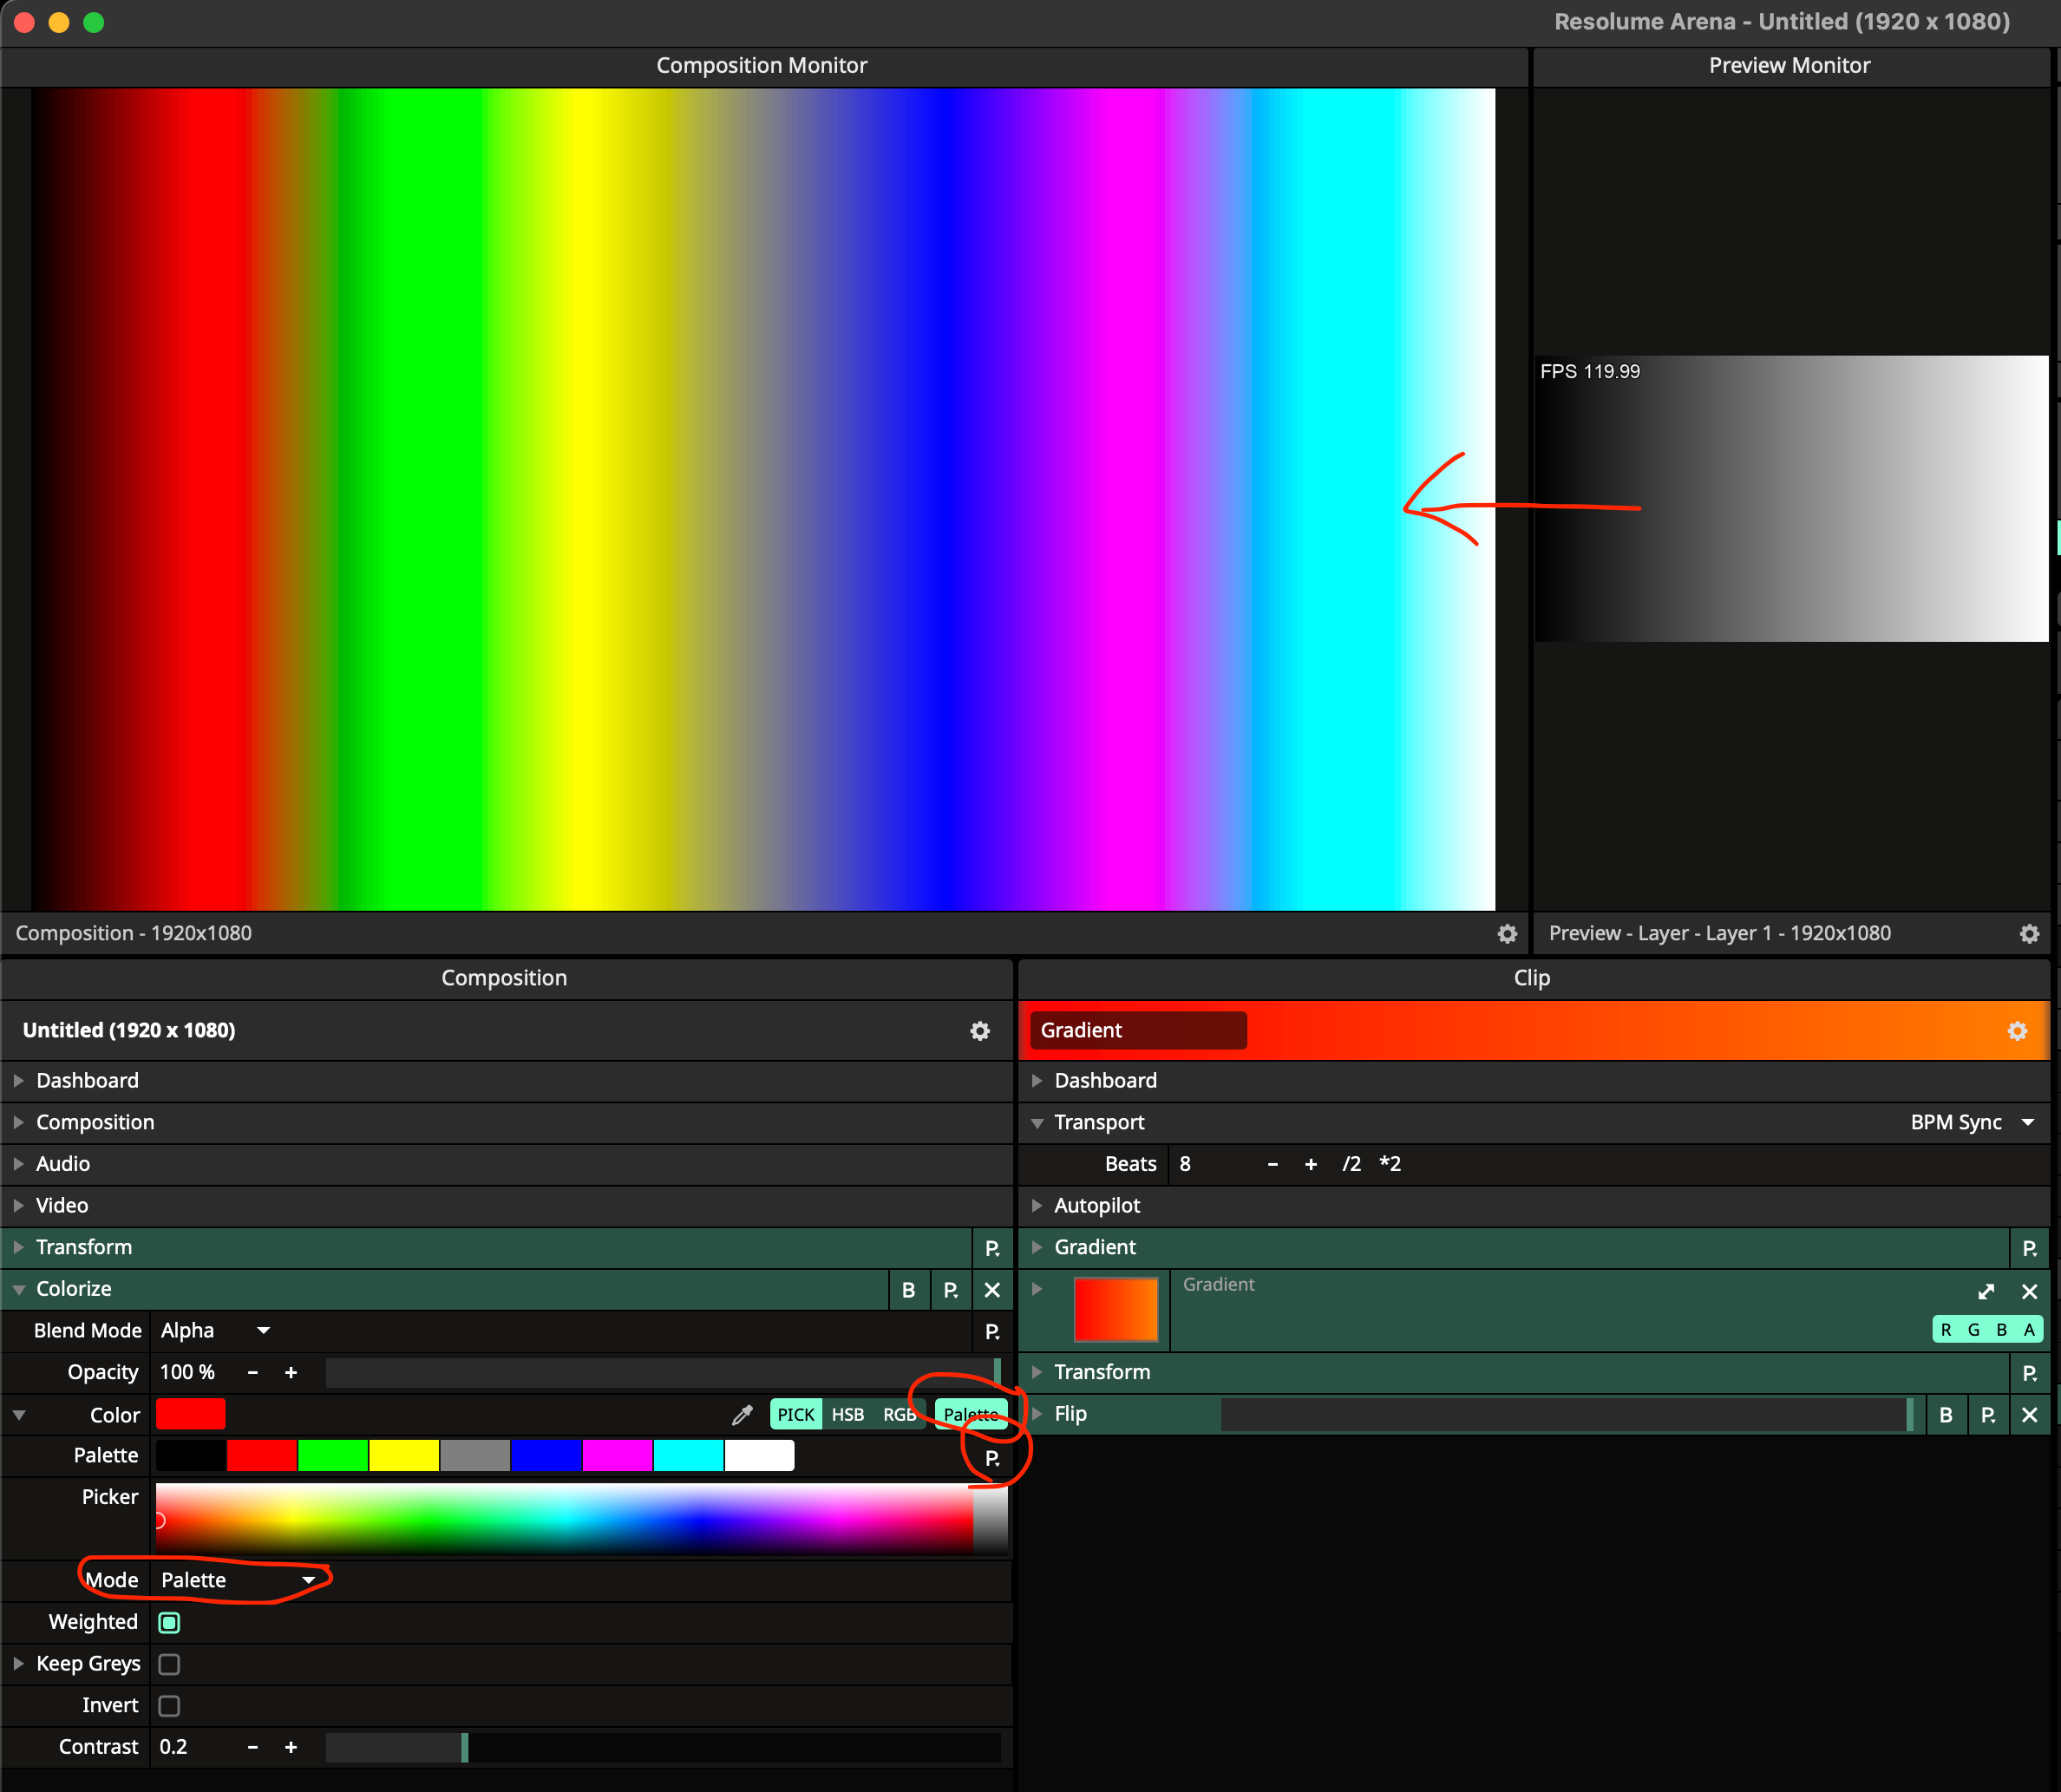Open Composition Monitor settings gear
The image size is (2061, 1792).
pyautogui.click(x=1507, y=933)
